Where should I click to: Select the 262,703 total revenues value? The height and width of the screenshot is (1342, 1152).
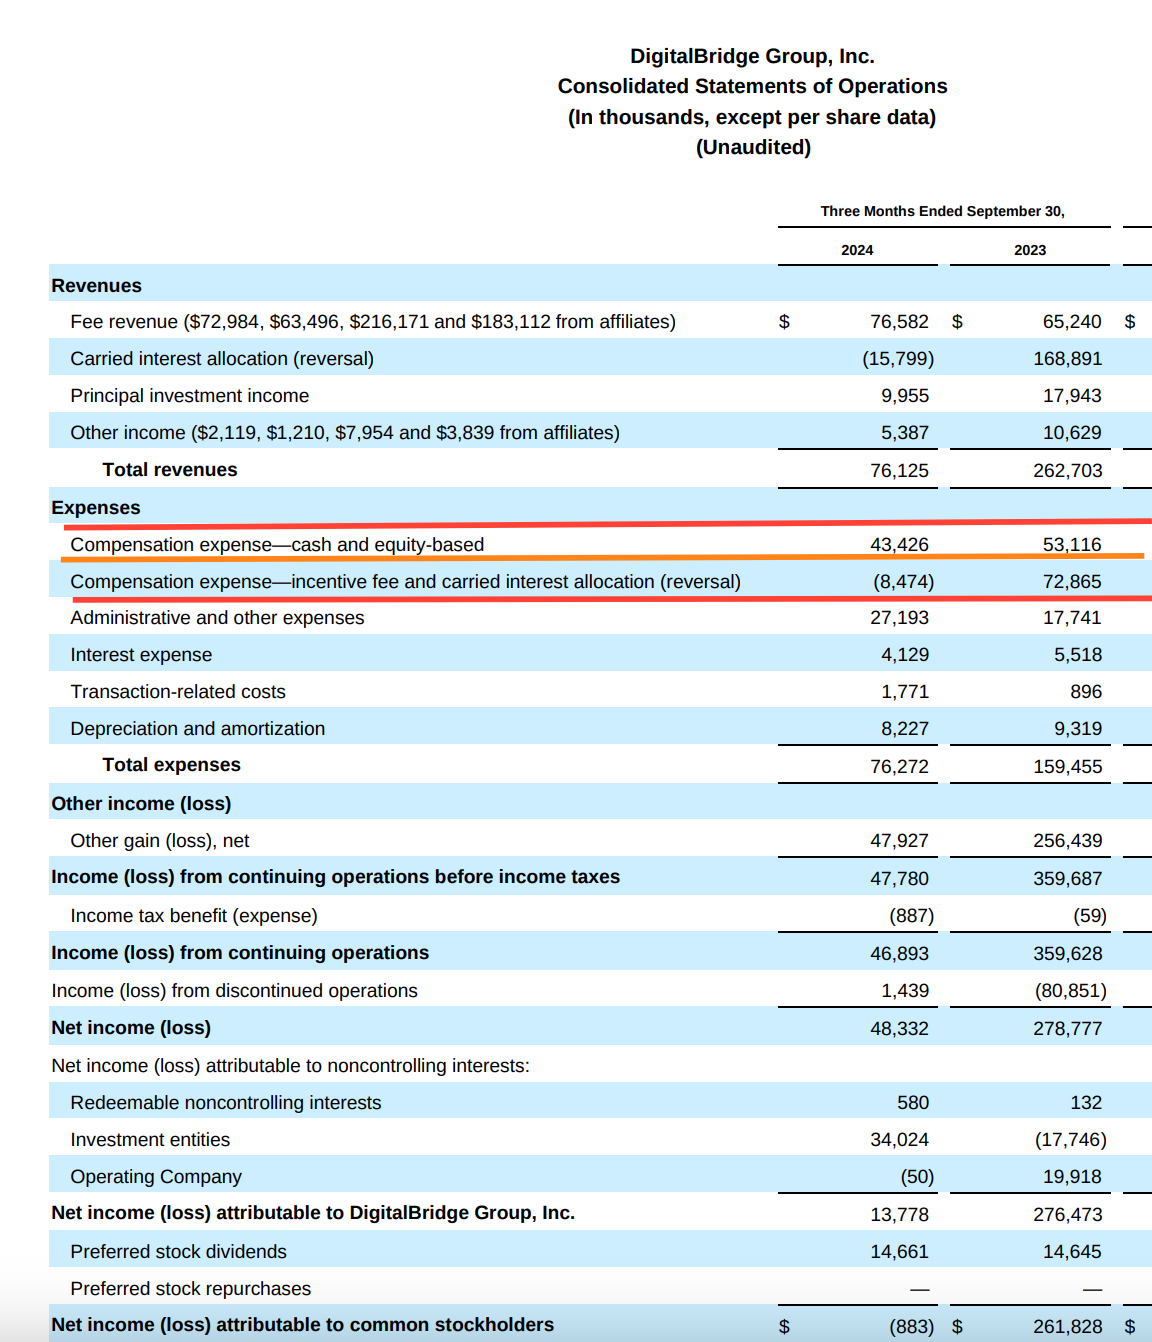(1068, 471)
